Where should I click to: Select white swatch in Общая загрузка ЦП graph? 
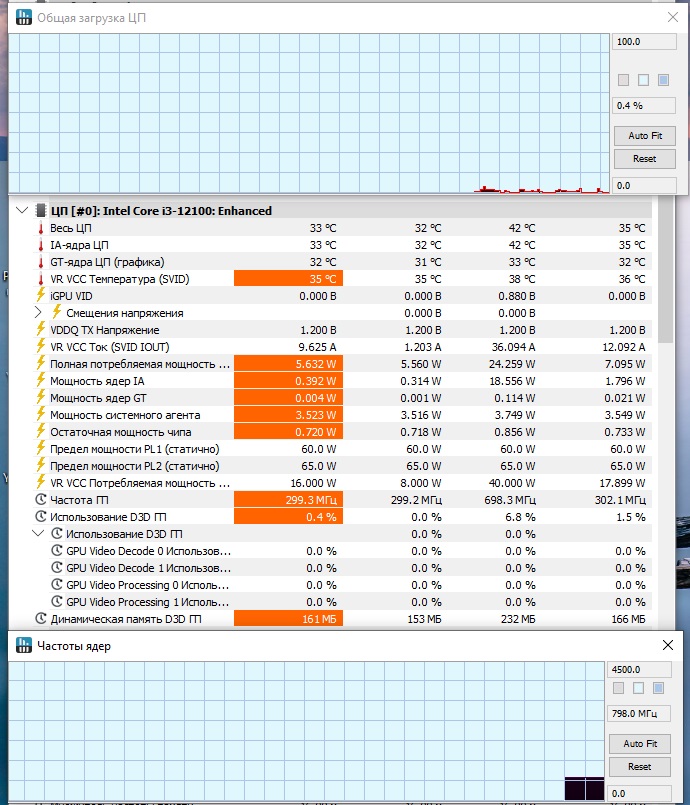(x=643, y=80)
